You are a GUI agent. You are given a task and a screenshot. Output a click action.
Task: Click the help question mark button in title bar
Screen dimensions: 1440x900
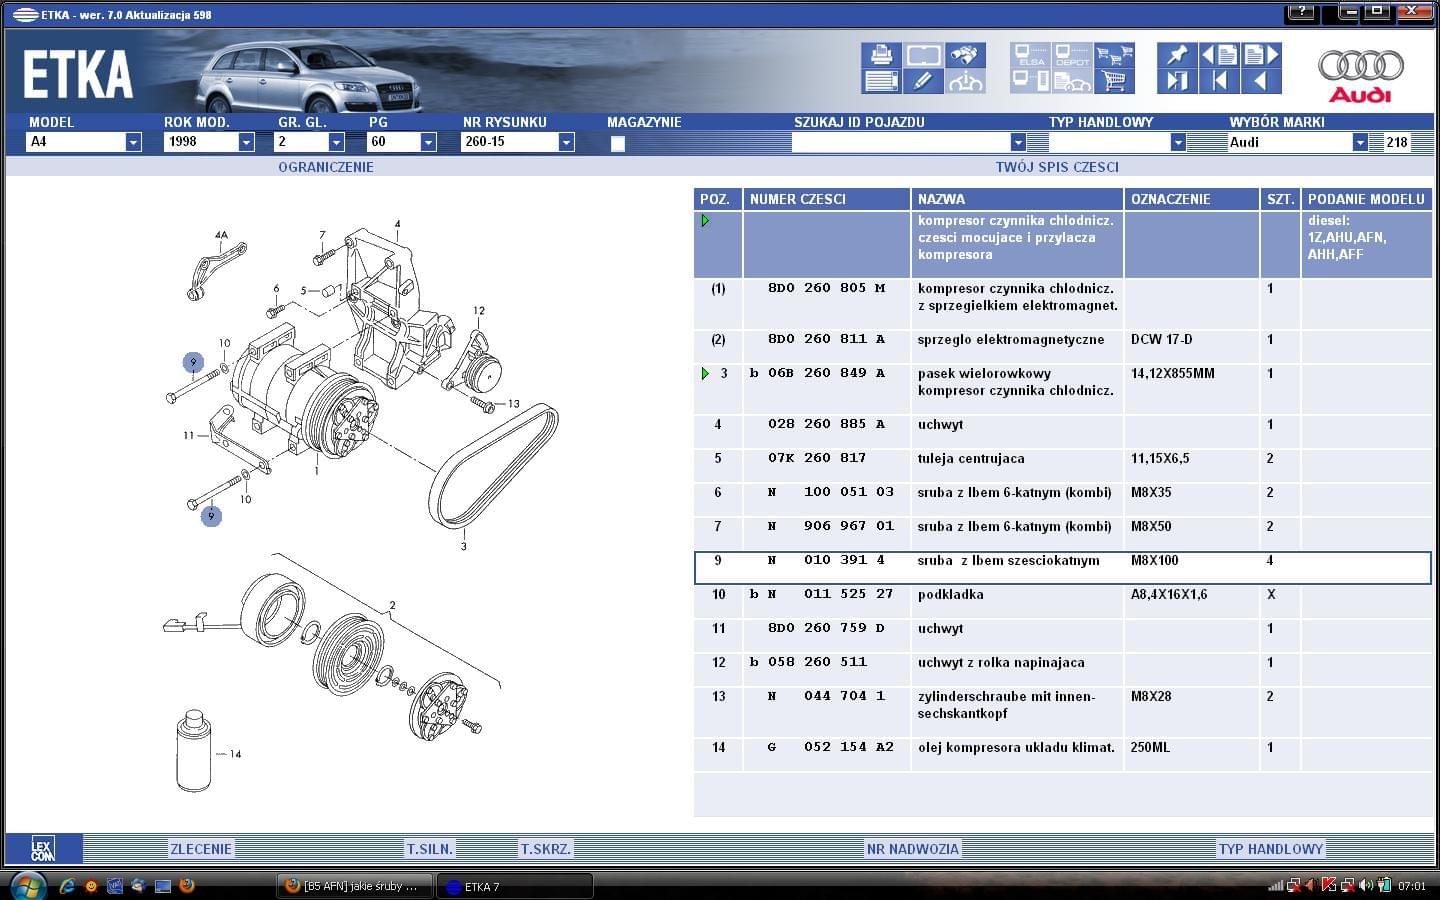click(x=1301, y=12)
